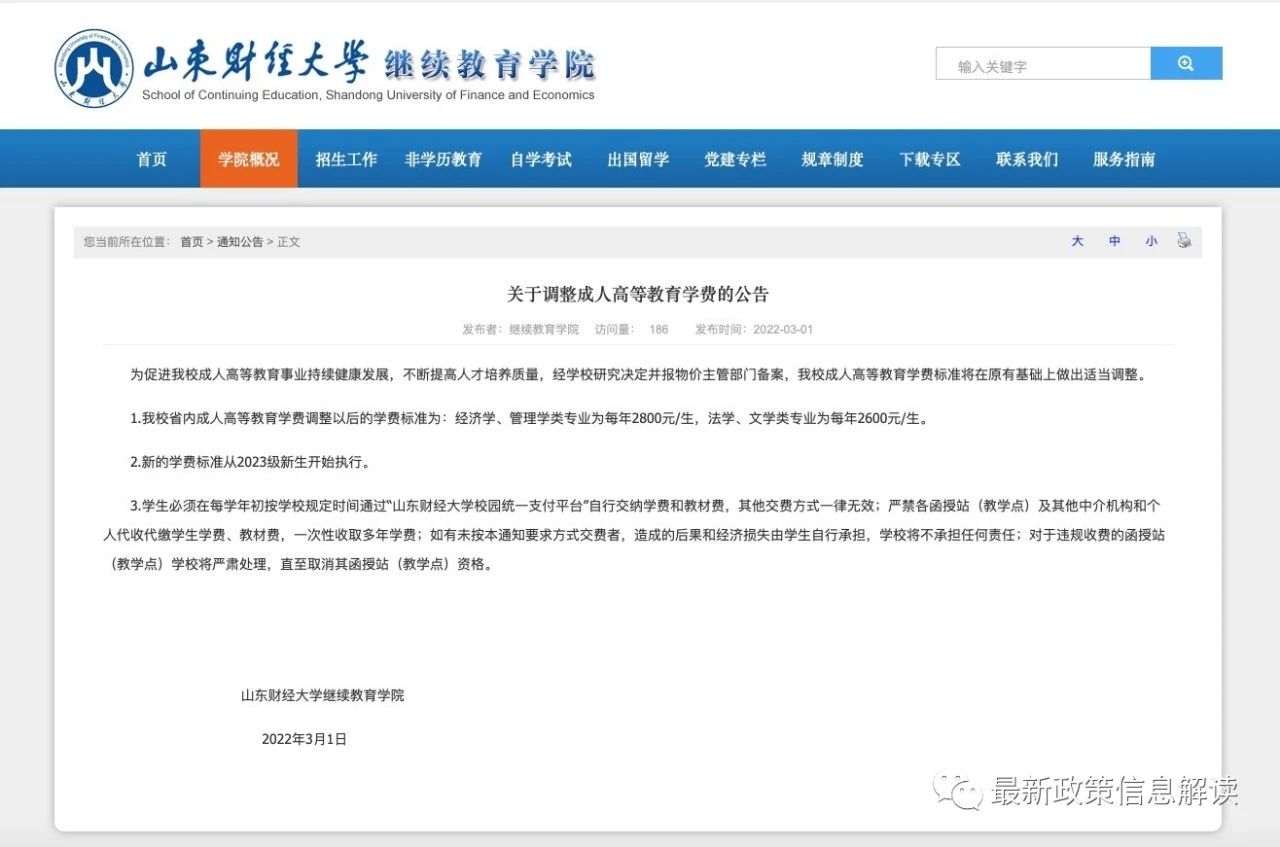This screenshot has width=1280, height=847.
Task: Open the 规章制度 menu item
Action: coord(832,159)
